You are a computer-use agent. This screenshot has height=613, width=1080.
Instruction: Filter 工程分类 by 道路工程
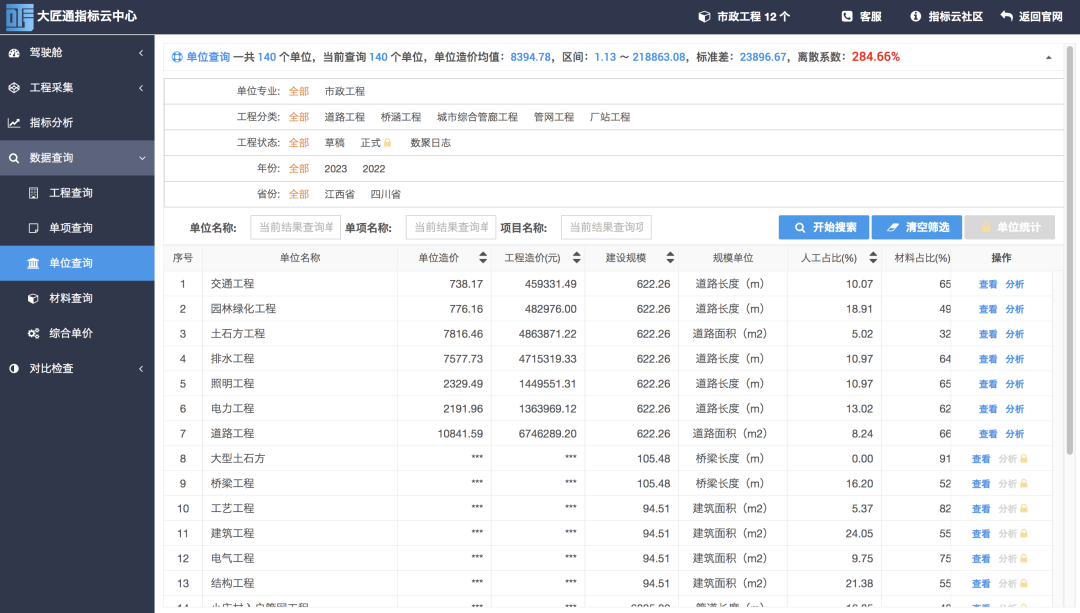point(344,117)
